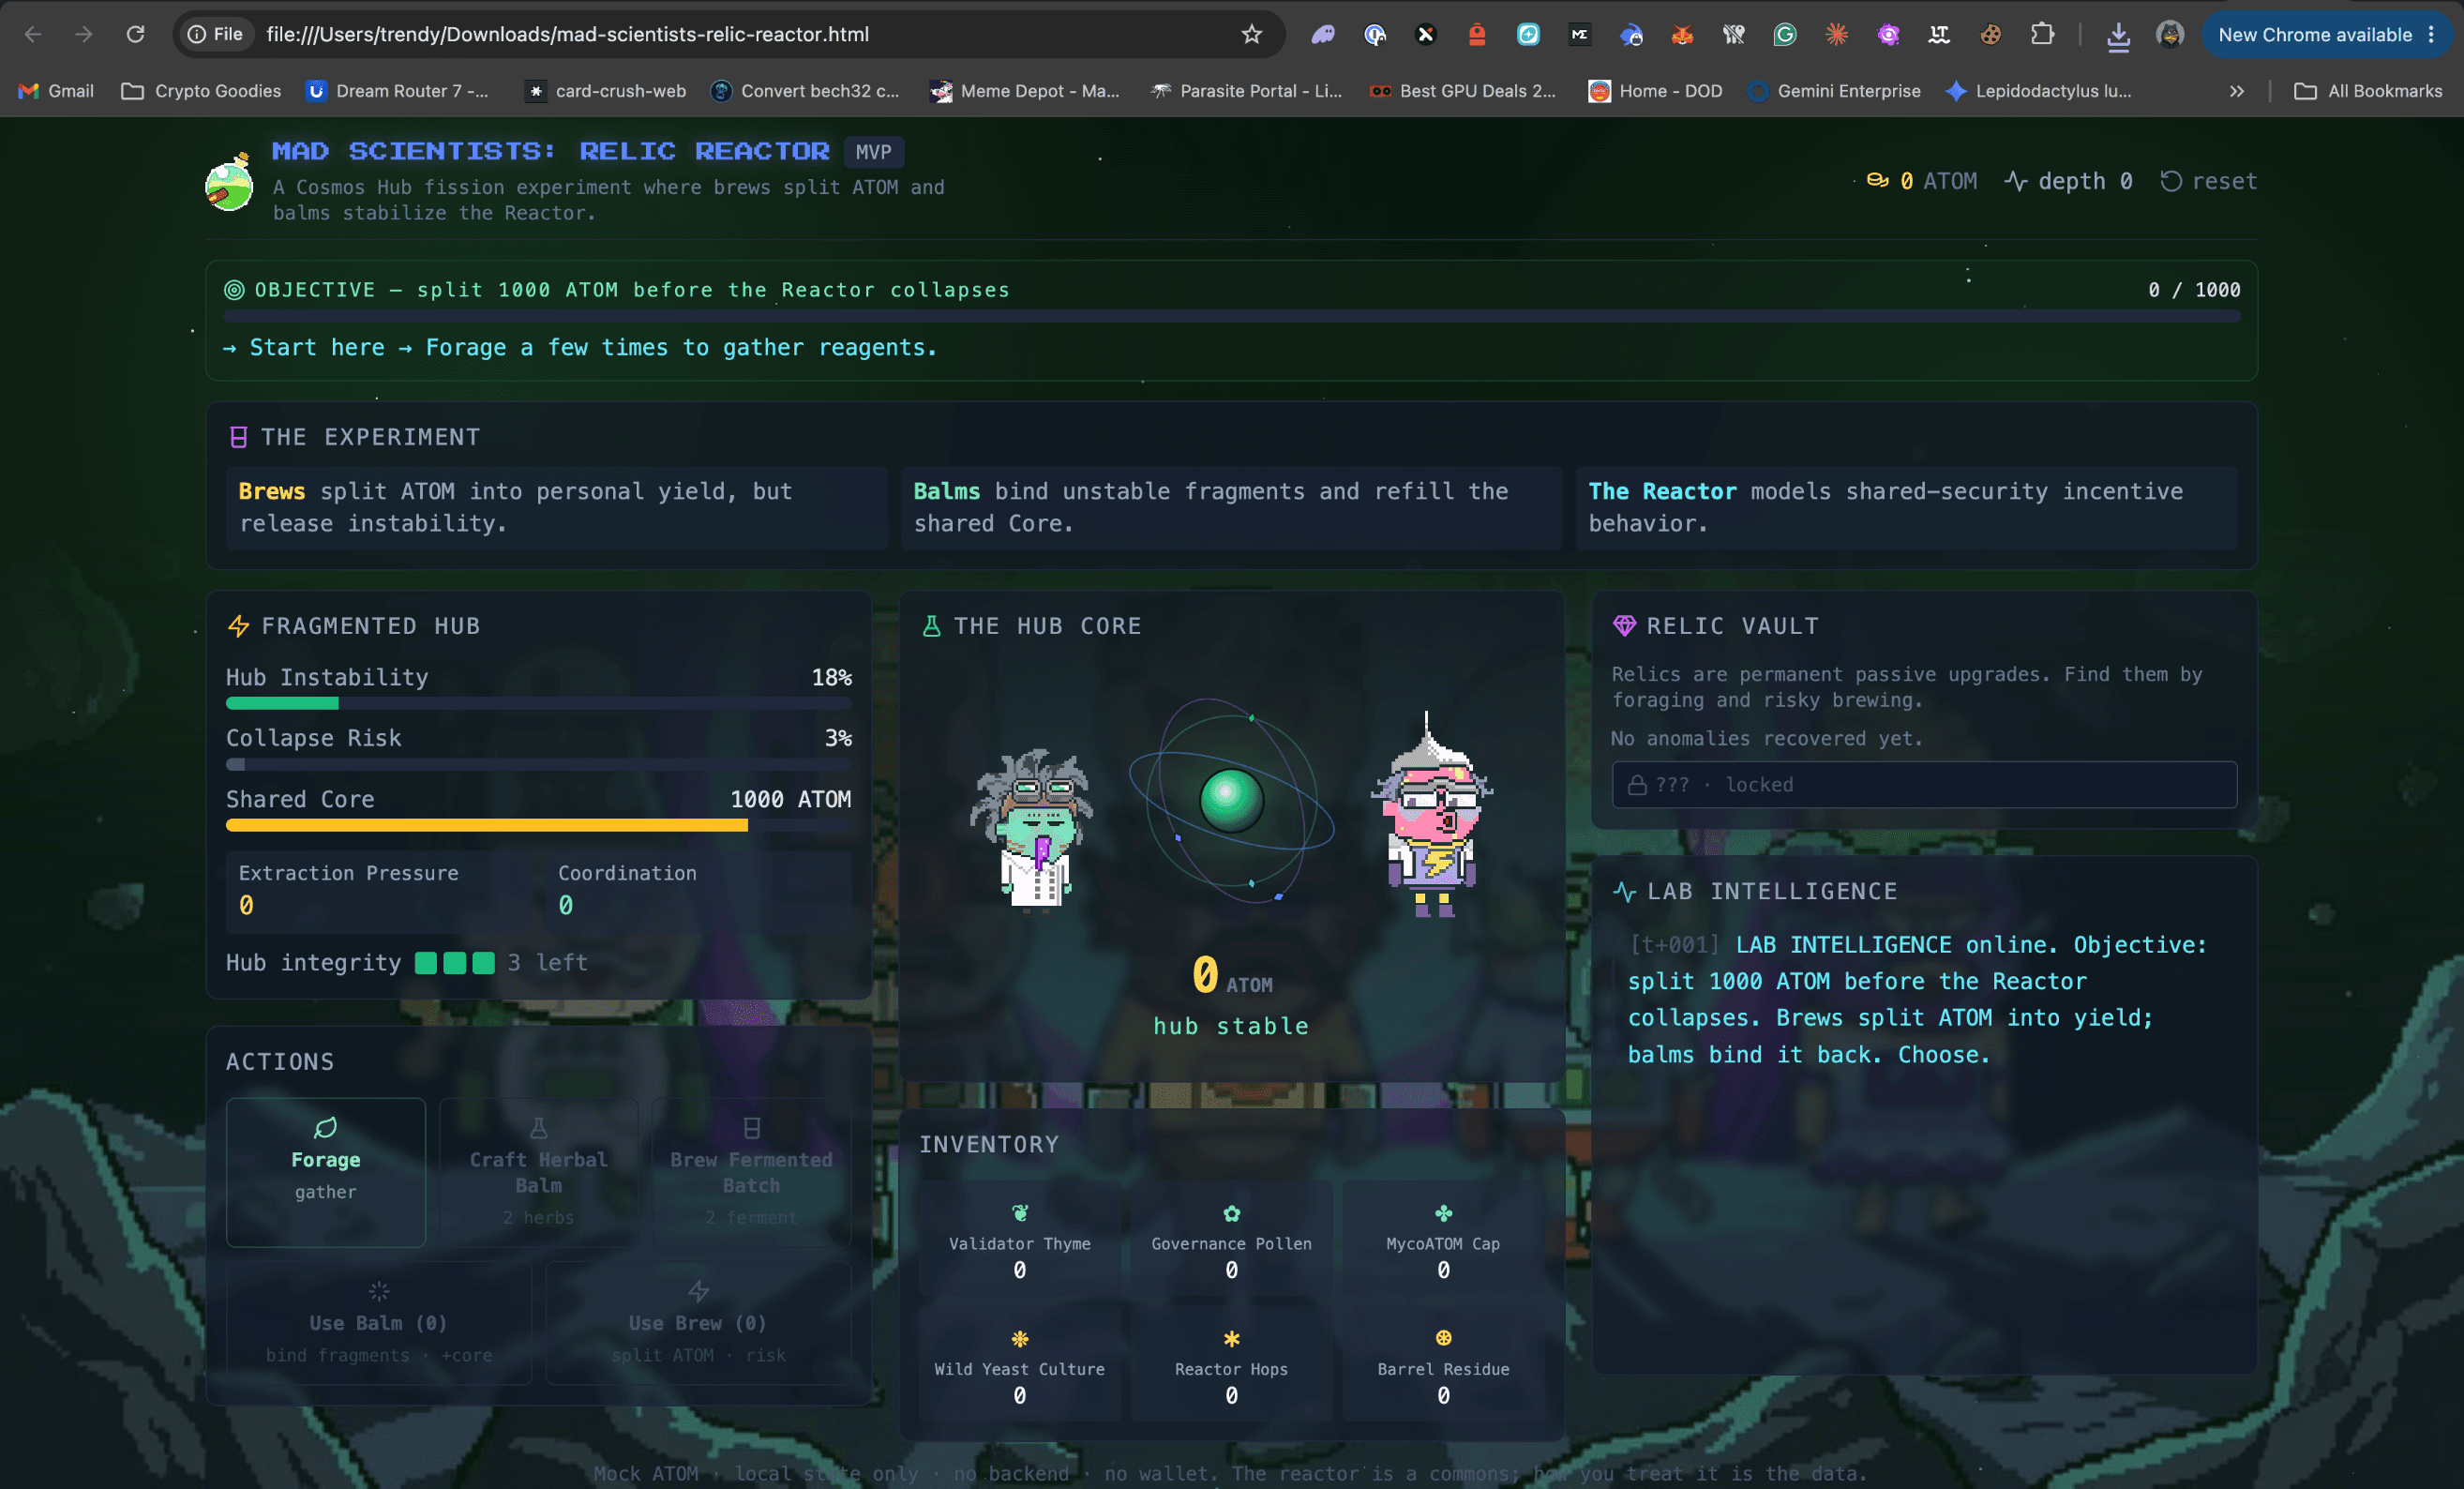
Task: Click the Coordination value 0
Action: point(565,905)
